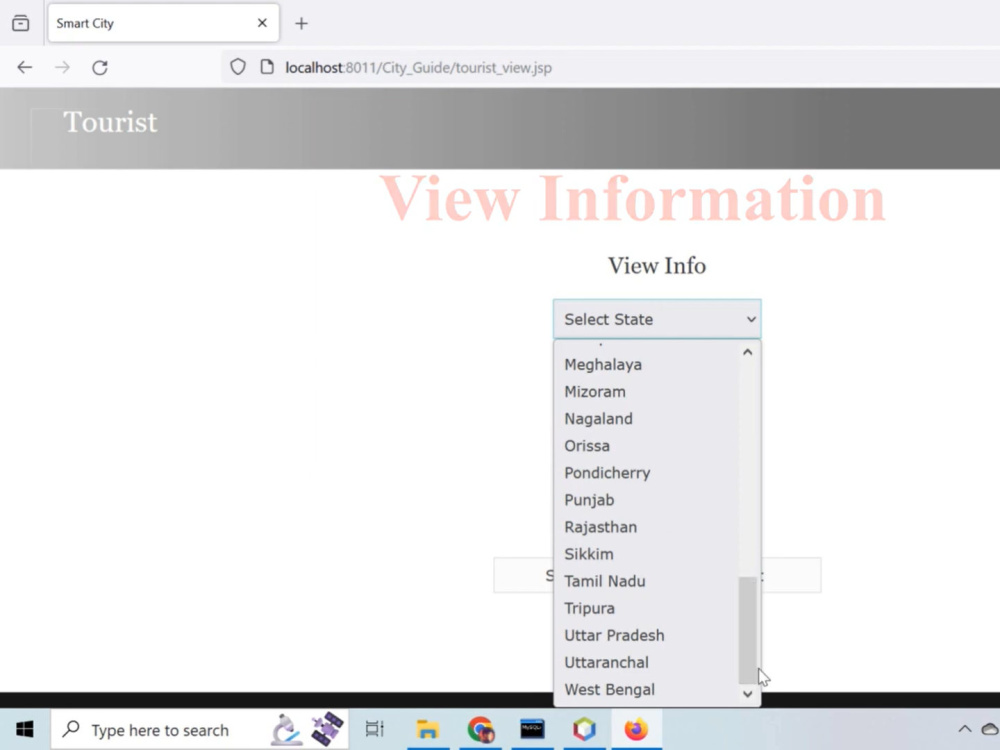Screen dimensions: 1000x750
Task: Click the page info icon beside the URL
Action: pyautogui.click(x=267, y=67)
